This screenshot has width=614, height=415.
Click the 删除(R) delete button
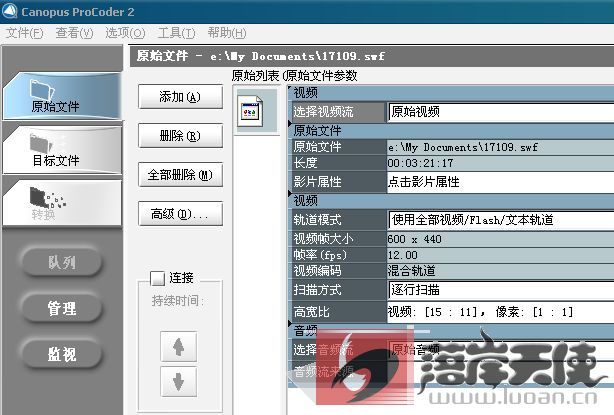181,135
